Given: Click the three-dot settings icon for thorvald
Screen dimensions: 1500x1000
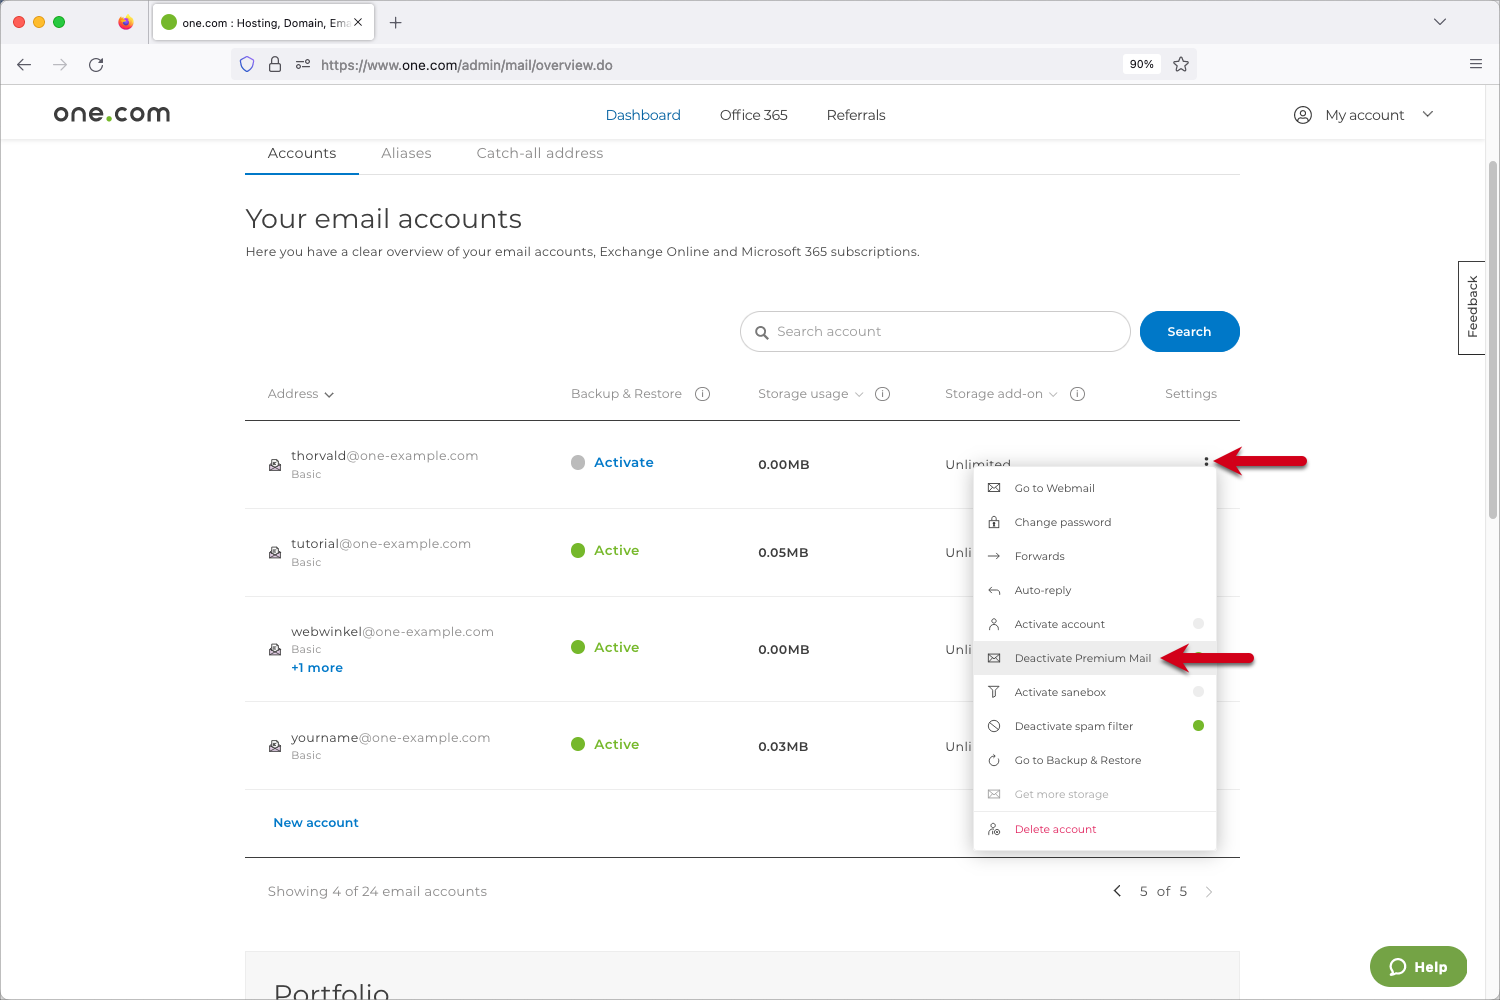Looking at the screenshot, I should coord(1206,462).
